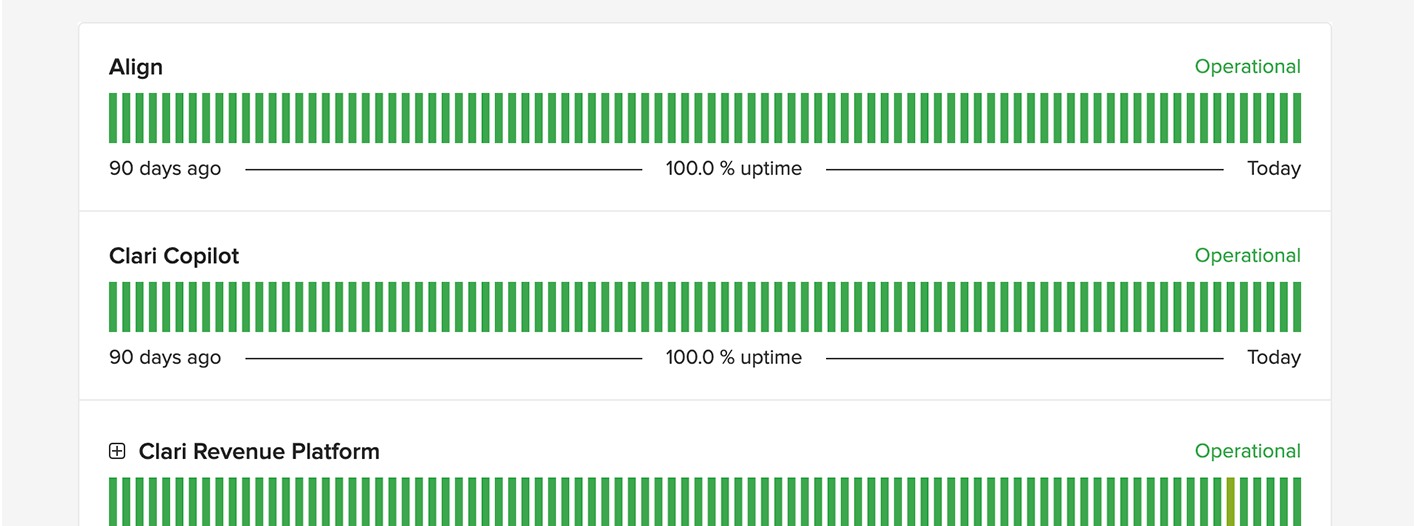Select the oldest day bar for Clari Copilot
Screen dimensions: 1416x526
click(113, 307)
